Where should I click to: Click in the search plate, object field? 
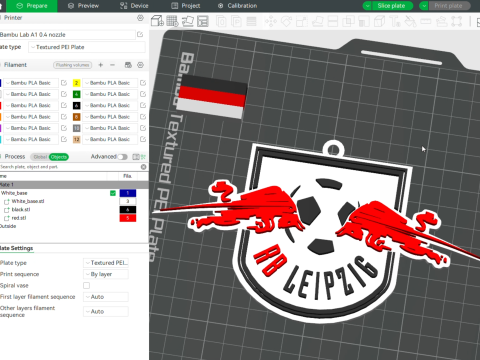pos(69,167)
